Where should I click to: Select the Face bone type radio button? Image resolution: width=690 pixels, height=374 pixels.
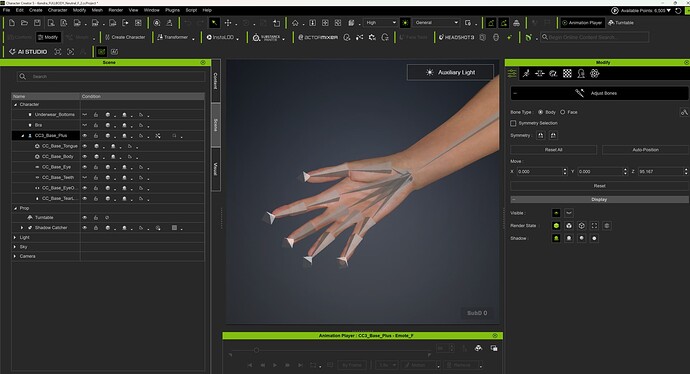pos(562,112)
